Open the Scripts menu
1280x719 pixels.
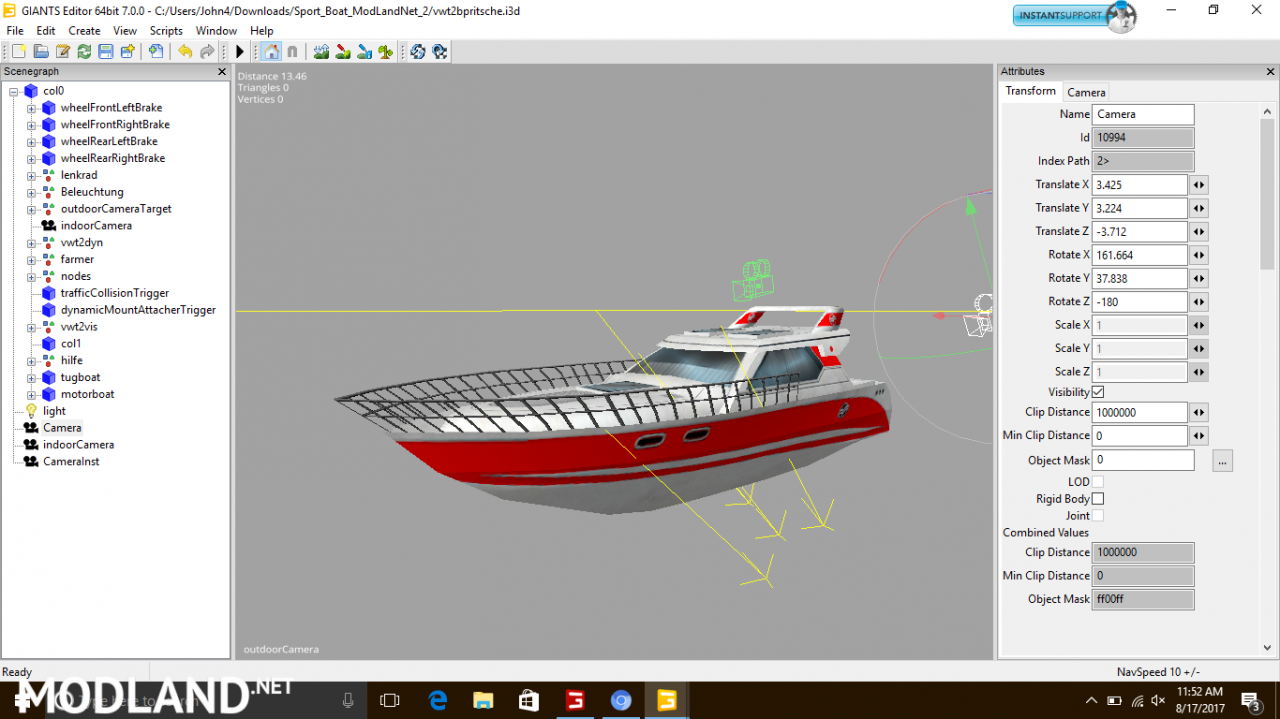tap(166, 30)
